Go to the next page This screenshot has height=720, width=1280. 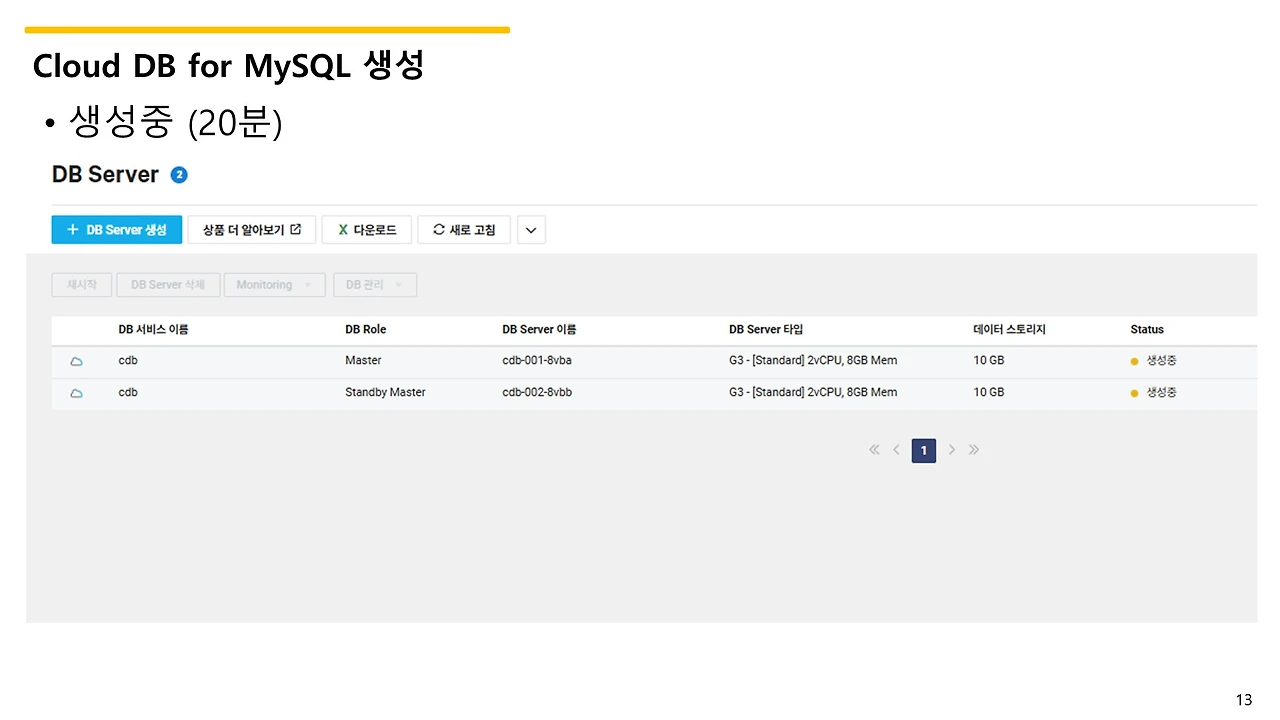point(951,450)
